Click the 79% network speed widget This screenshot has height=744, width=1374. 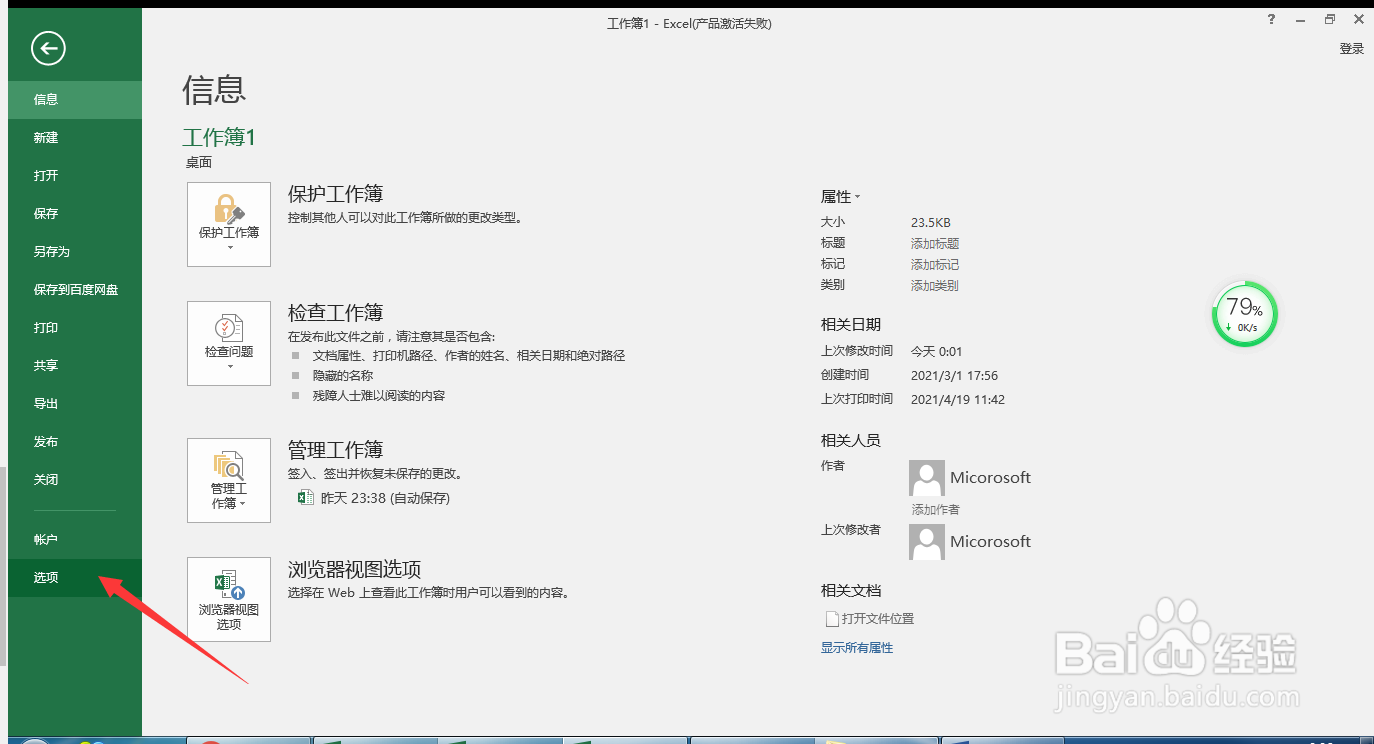[1244, 314]
